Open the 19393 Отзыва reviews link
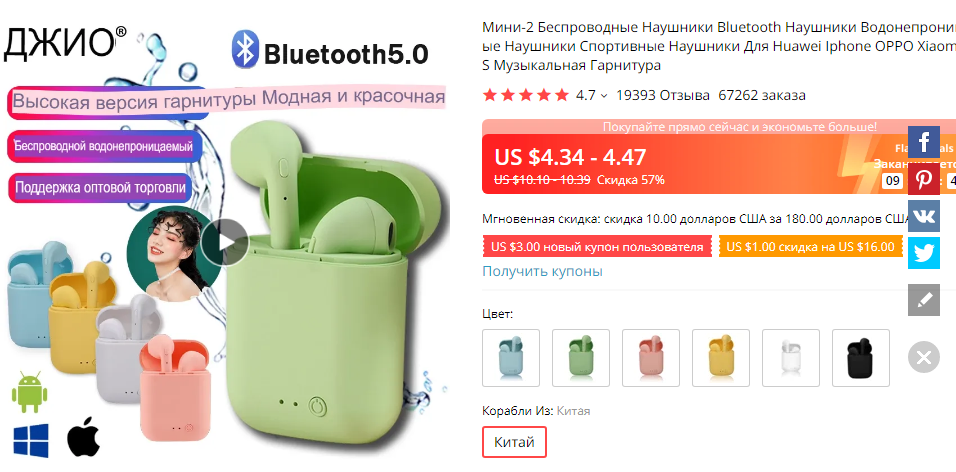Screen dimensions: 956x472 coord(663,95)
